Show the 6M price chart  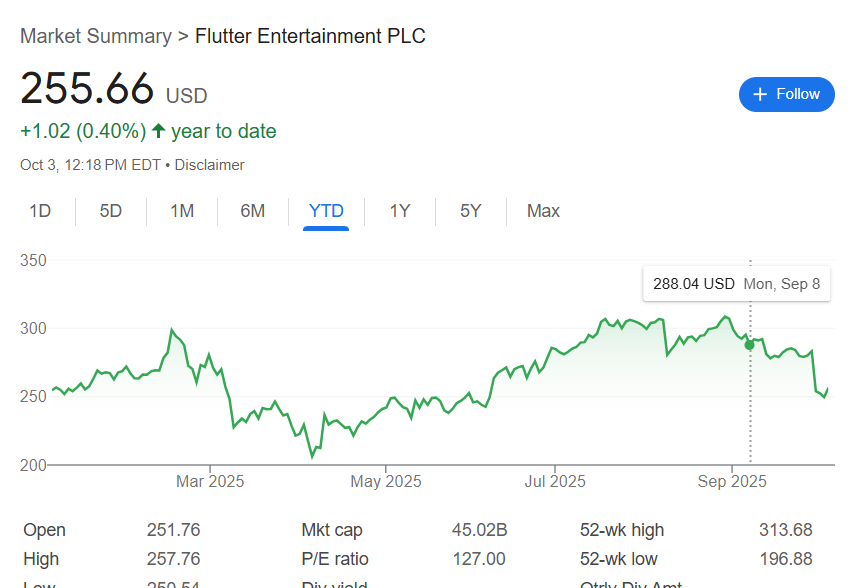pyautogui.click(x=253, y=211)
